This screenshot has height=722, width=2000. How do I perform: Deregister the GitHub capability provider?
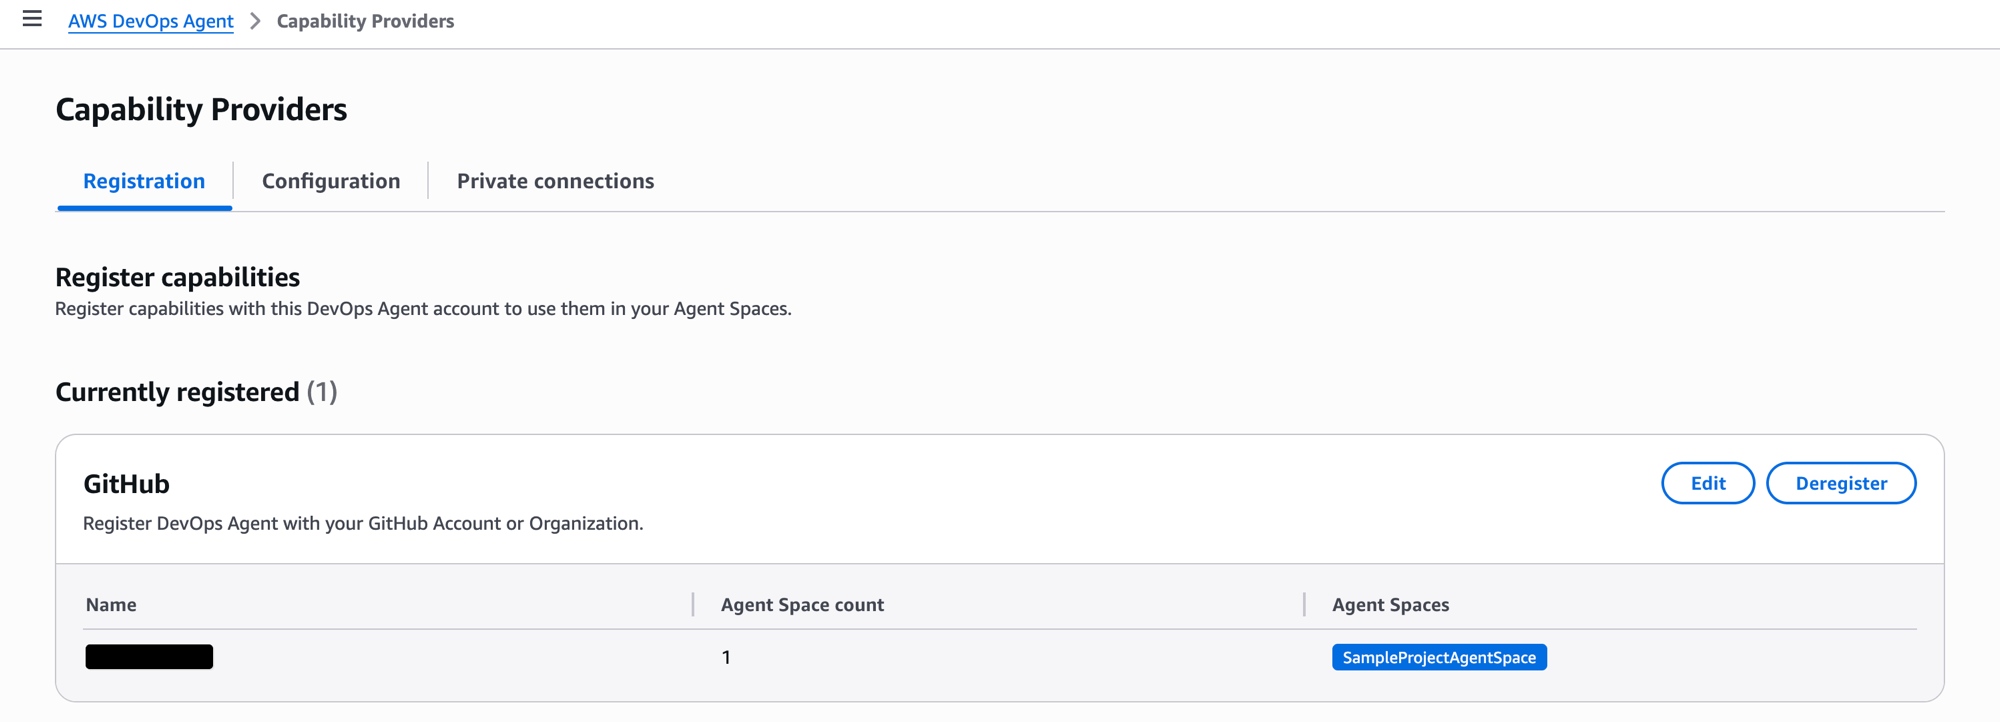click(1840, 483)
